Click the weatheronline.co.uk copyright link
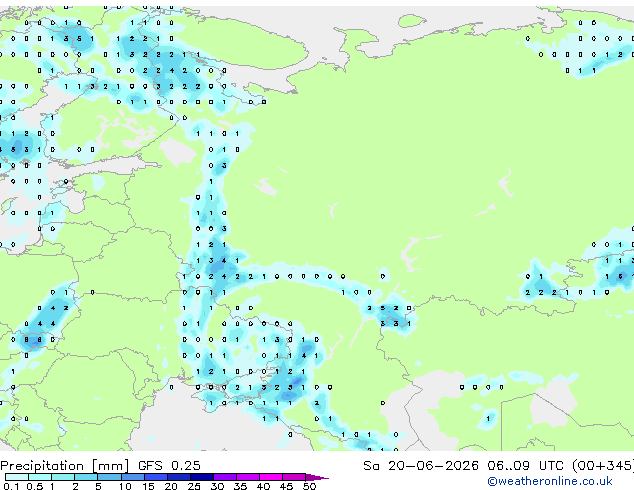This screenshot has height=490, width=634. pyautogui.click(x=550, y=481)
